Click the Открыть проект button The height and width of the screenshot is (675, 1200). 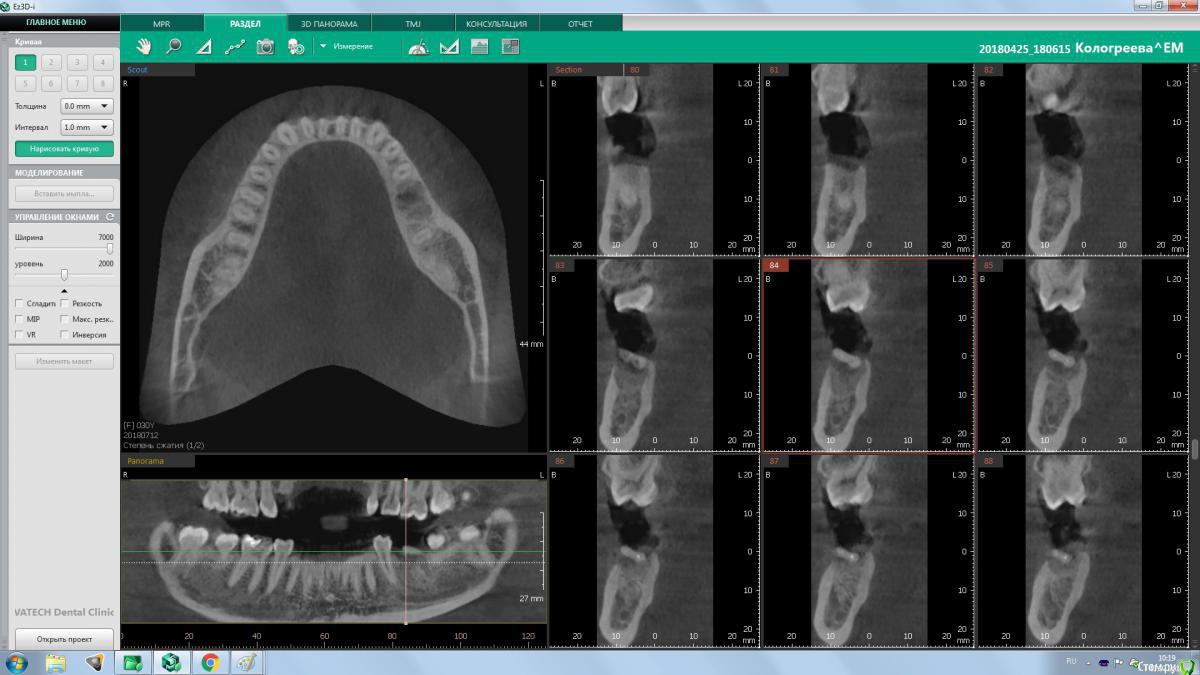point(64,638)
